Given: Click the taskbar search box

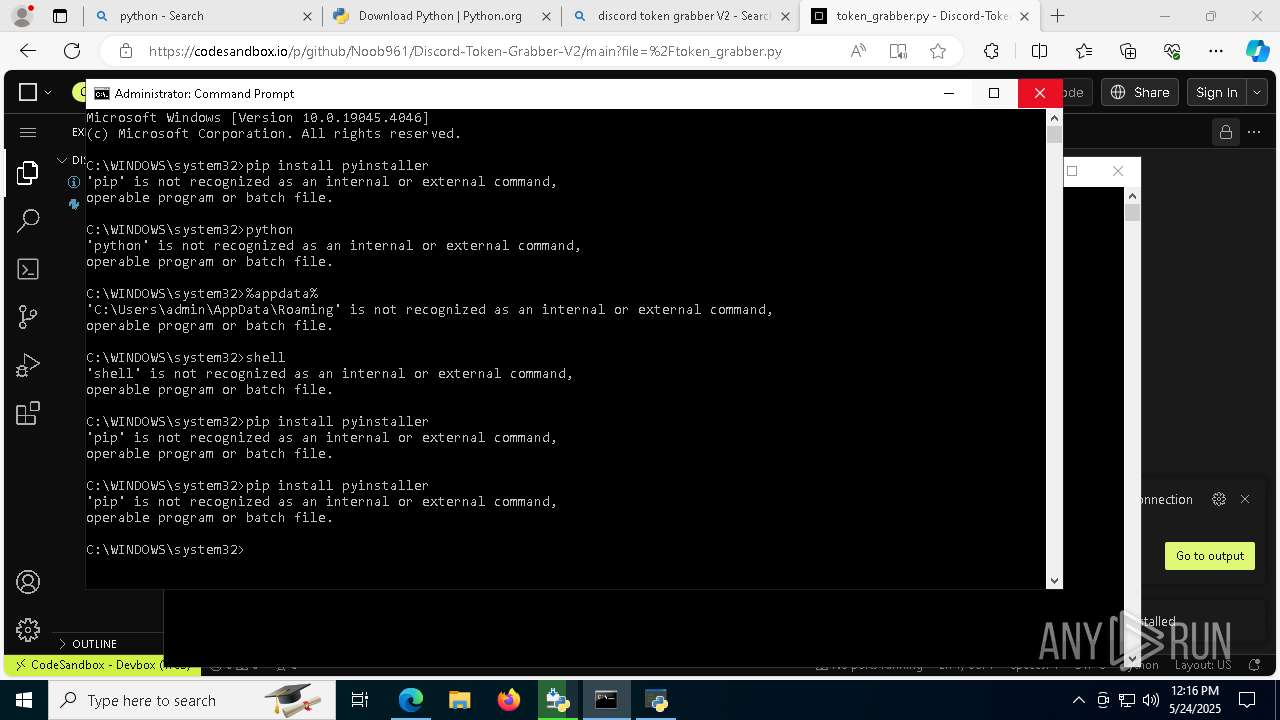Looking at the screenshot, I should 191,700.
